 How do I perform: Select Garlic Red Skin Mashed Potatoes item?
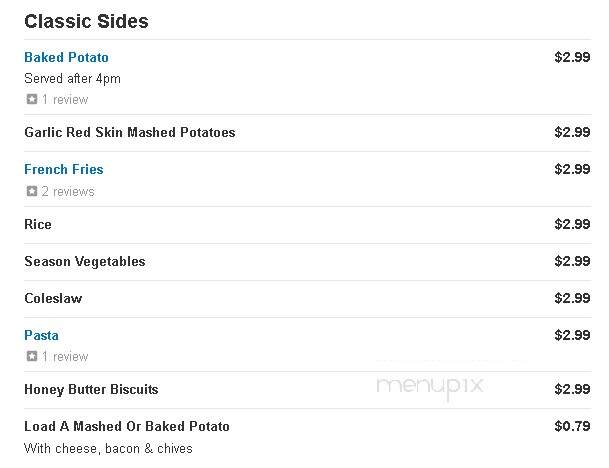(130, 132)
